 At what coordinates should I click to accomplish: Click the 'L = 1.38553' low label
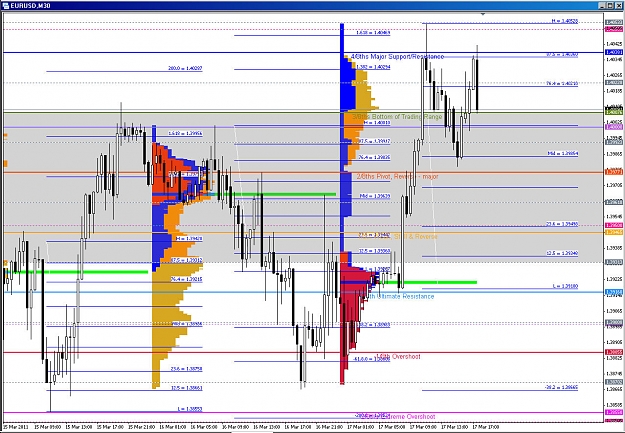pos(190,409)
